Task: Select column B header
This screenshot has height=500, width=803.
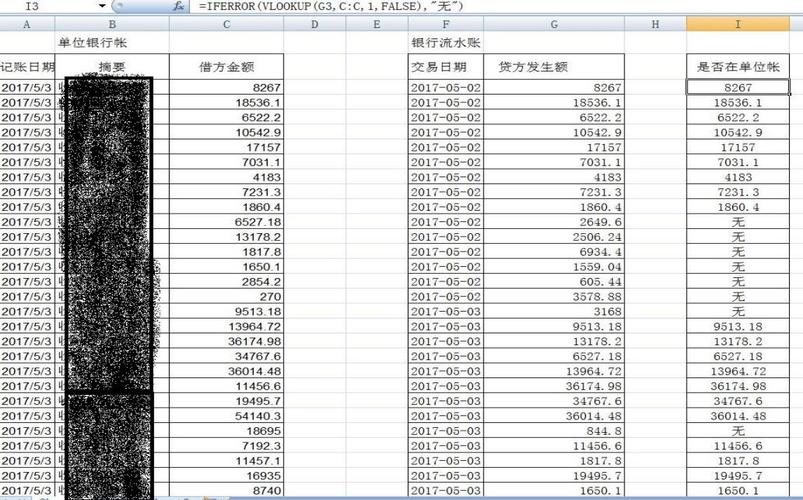Action: [x=112, y=24]
